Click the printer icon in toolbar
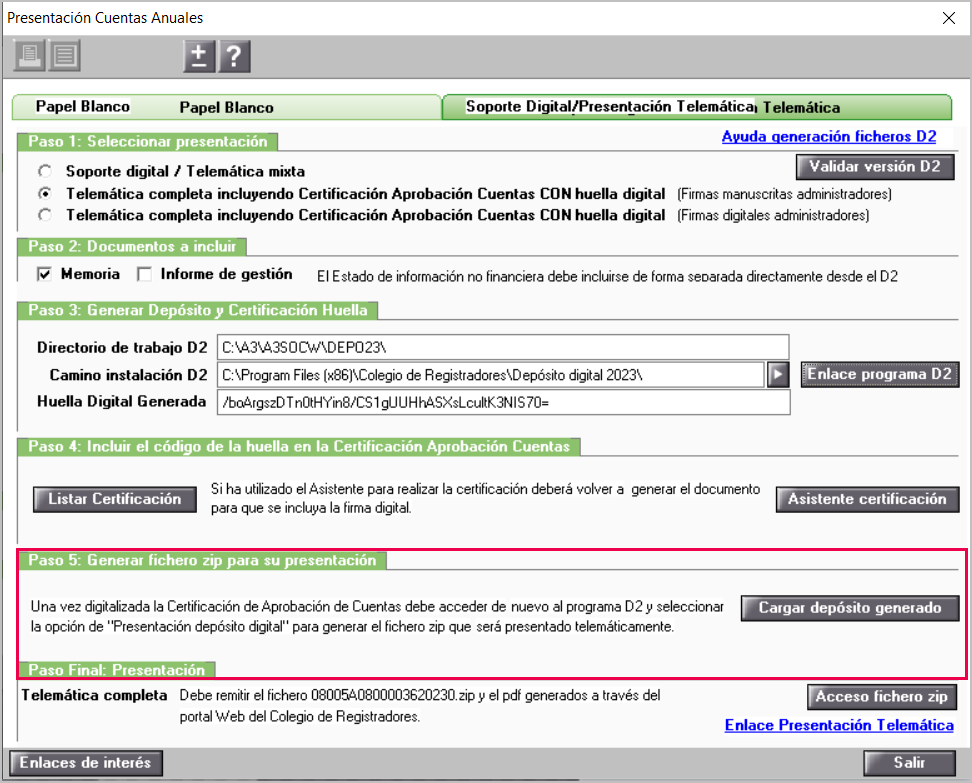The image size is (972, 783). pyautogui.click(x=30, y=56)
